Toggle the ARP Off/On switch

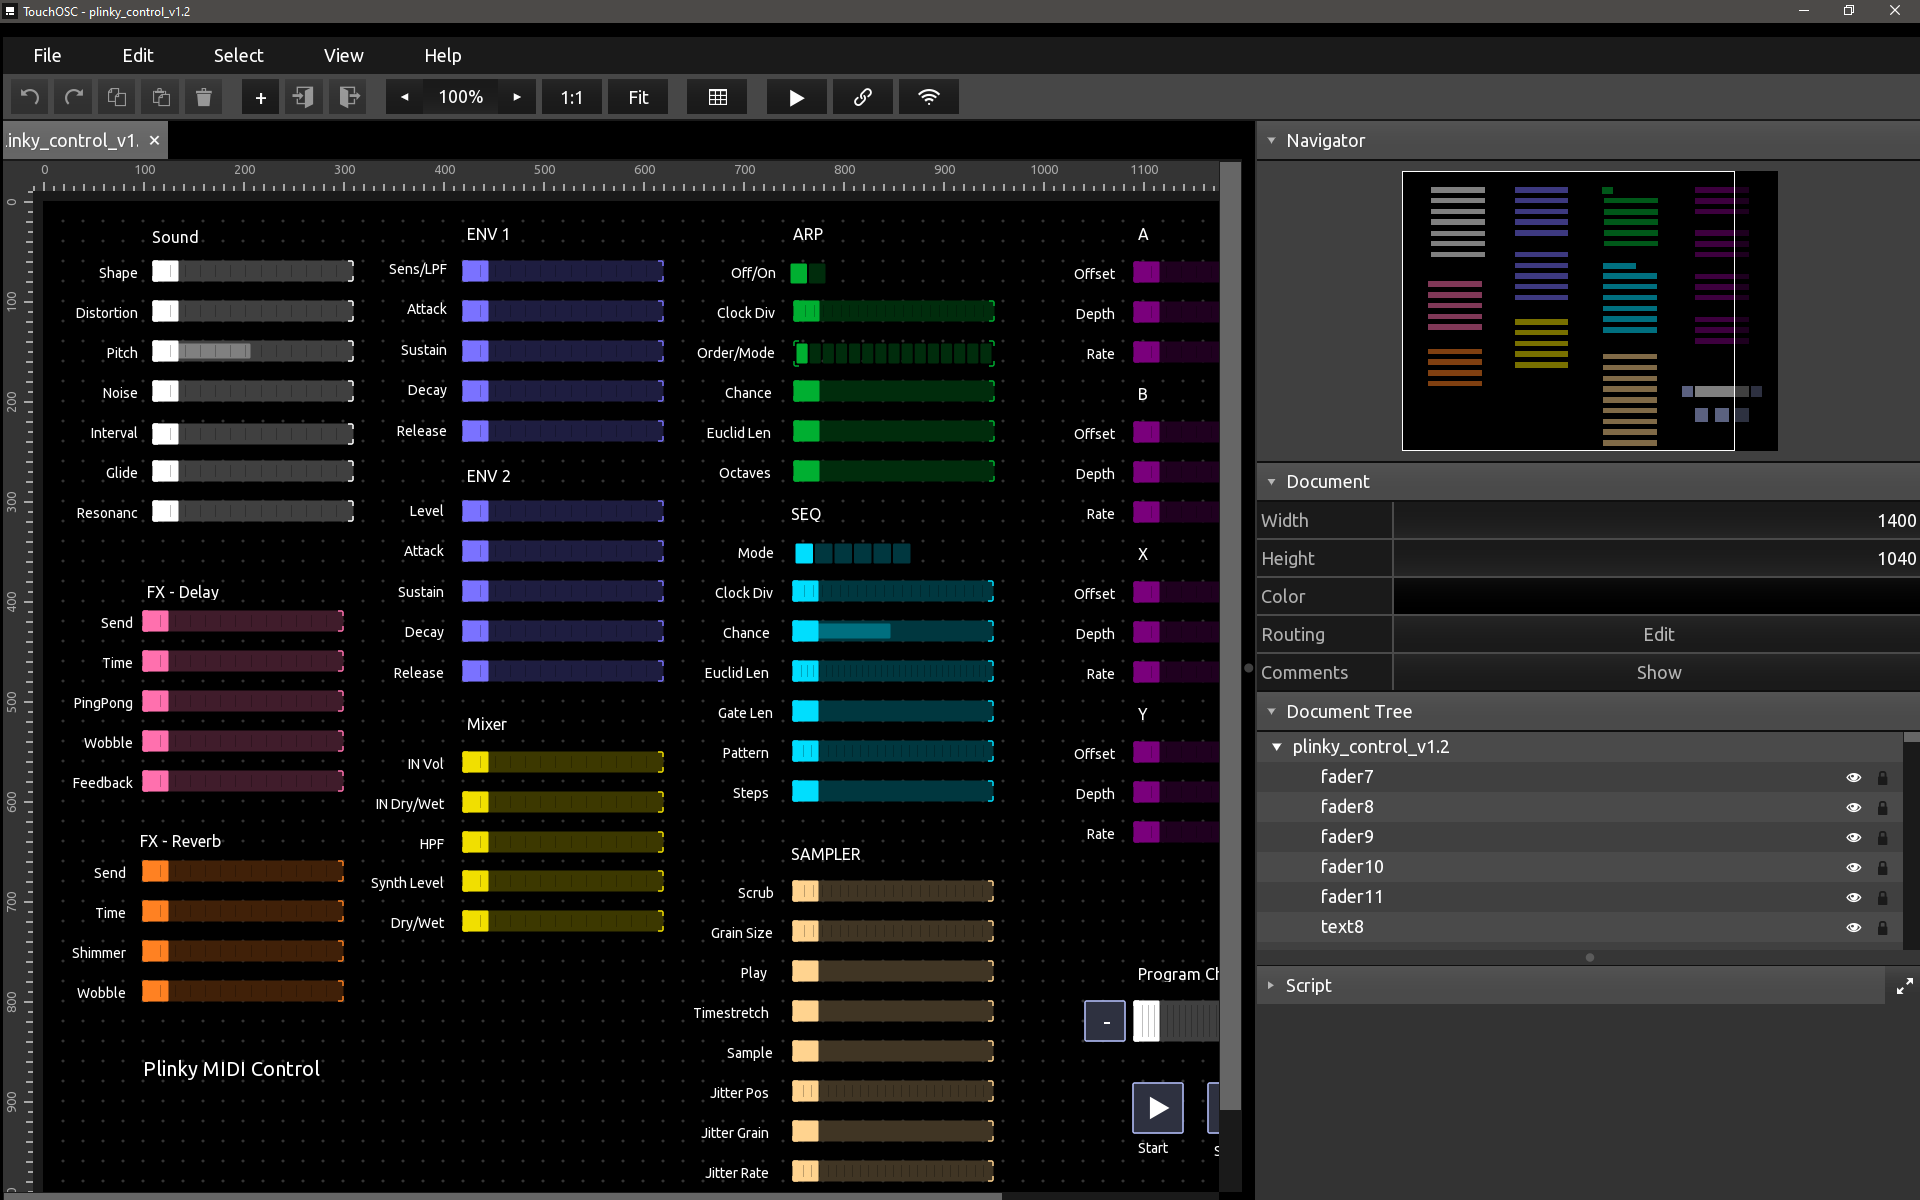point(808,273)
